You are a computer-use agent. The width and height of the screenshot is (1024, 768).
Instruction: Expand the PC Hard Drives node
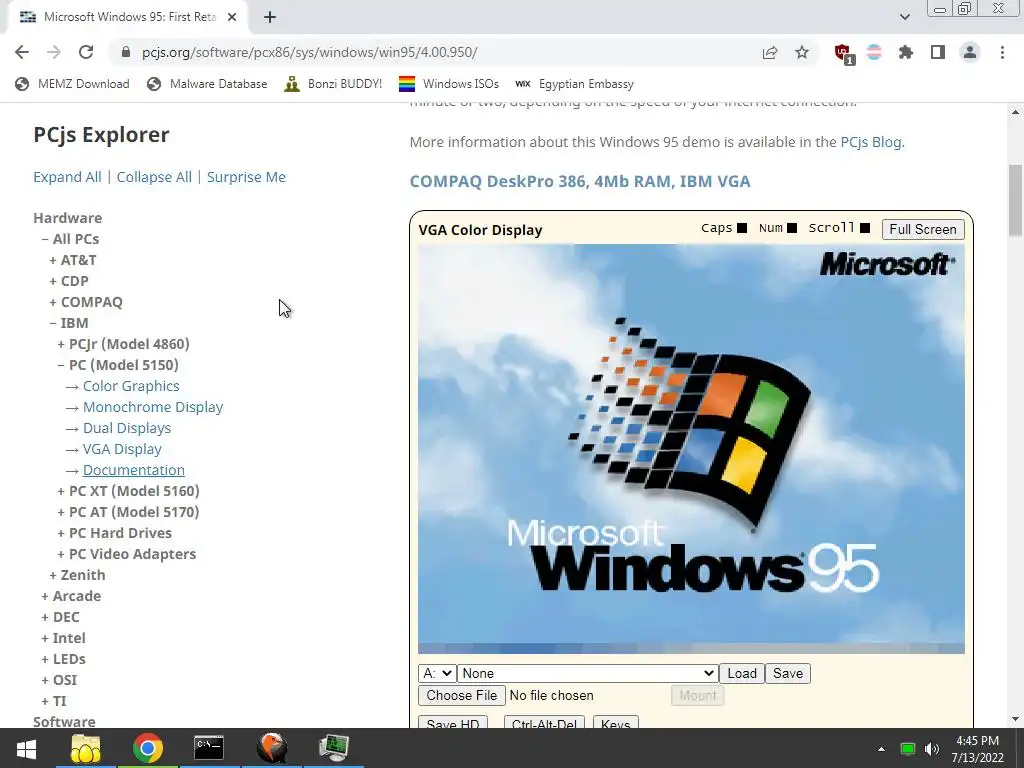pos(115,533)
